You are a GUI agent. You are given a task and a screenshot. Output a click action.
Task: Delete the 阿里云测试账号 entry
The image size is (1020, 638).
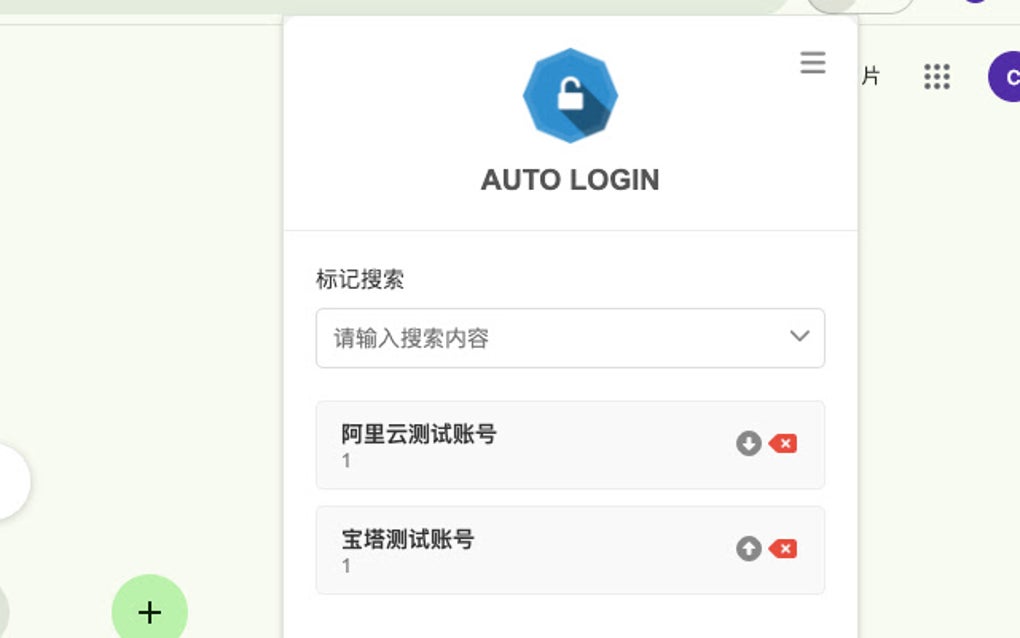[x=783, y=444]
